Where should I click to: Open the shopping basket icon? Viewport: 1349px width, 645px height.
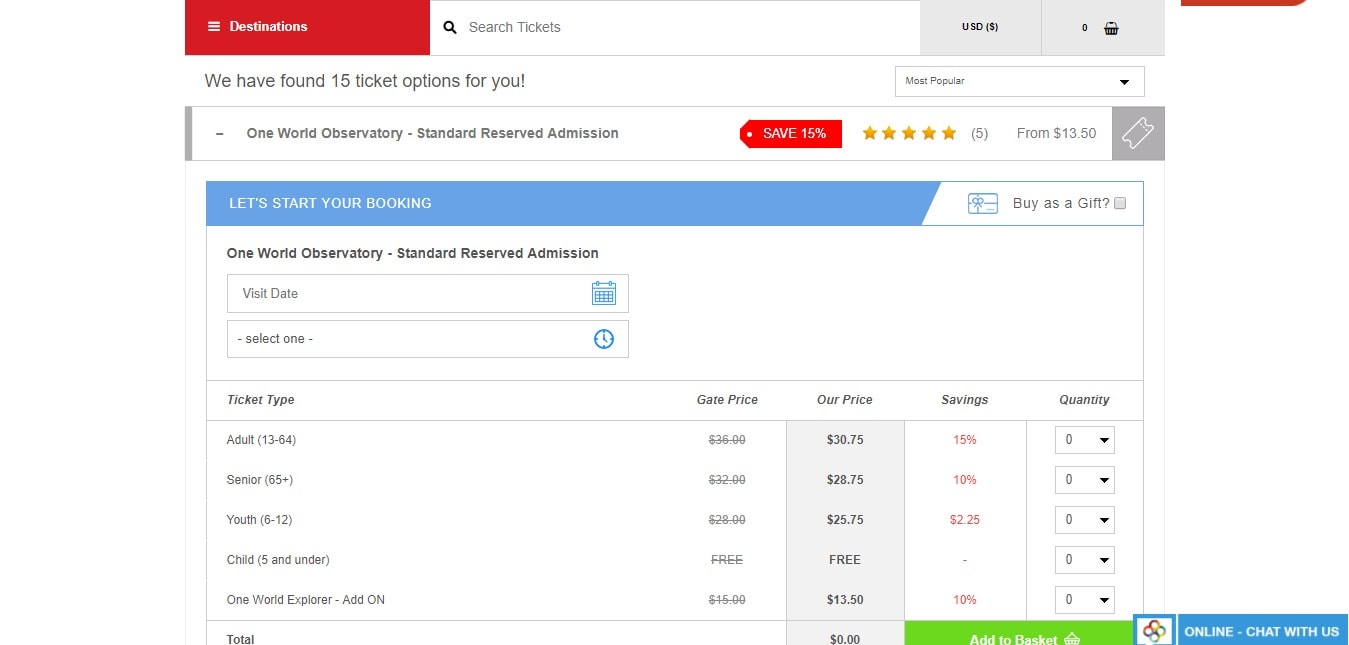[1111, 28]
